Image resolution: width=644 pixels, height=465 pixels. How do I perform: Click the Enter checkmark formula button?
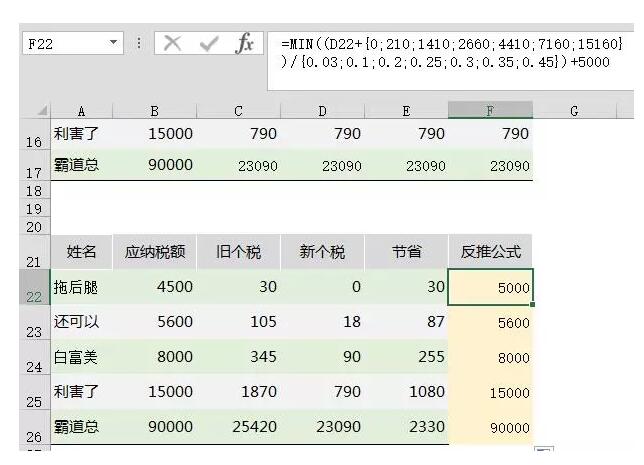[x=209, y=43]
